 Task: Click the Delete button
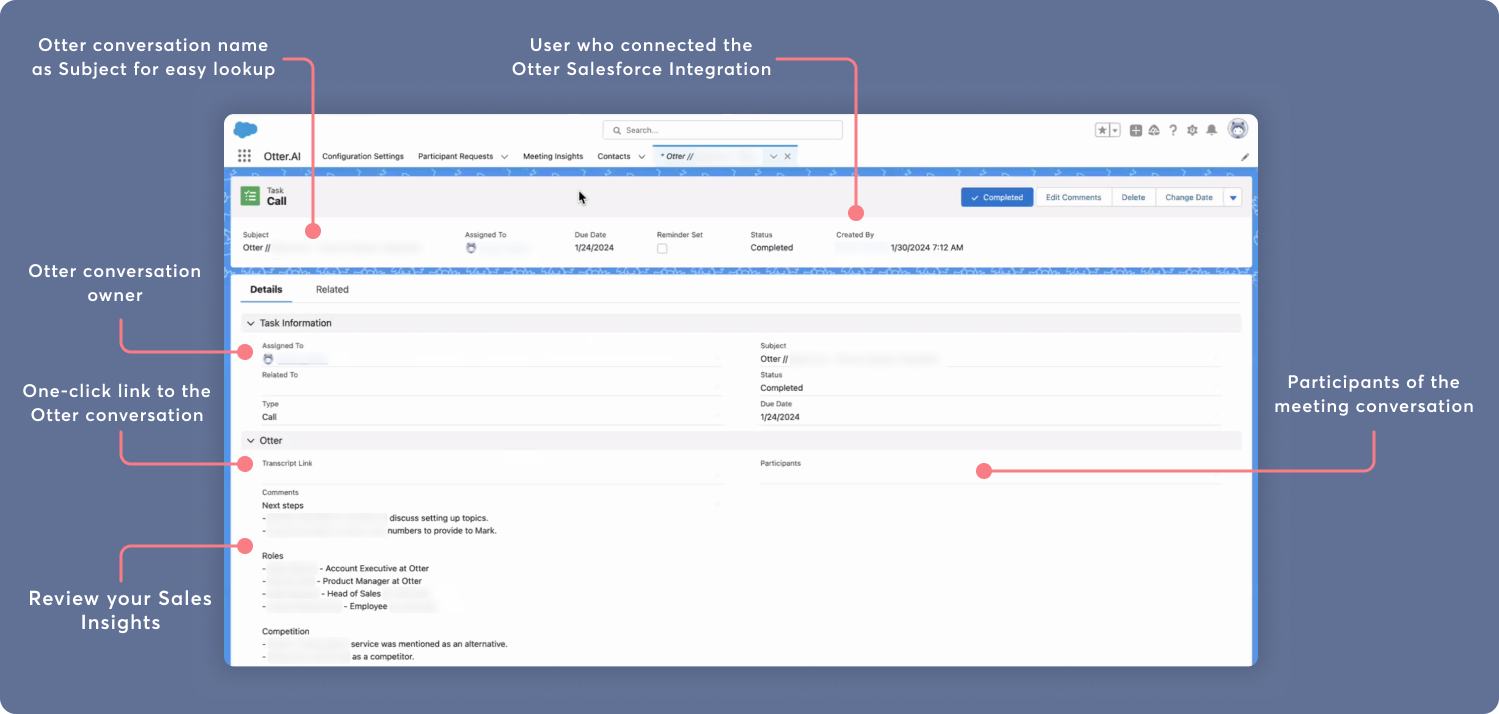click(x=1133, y=198)
